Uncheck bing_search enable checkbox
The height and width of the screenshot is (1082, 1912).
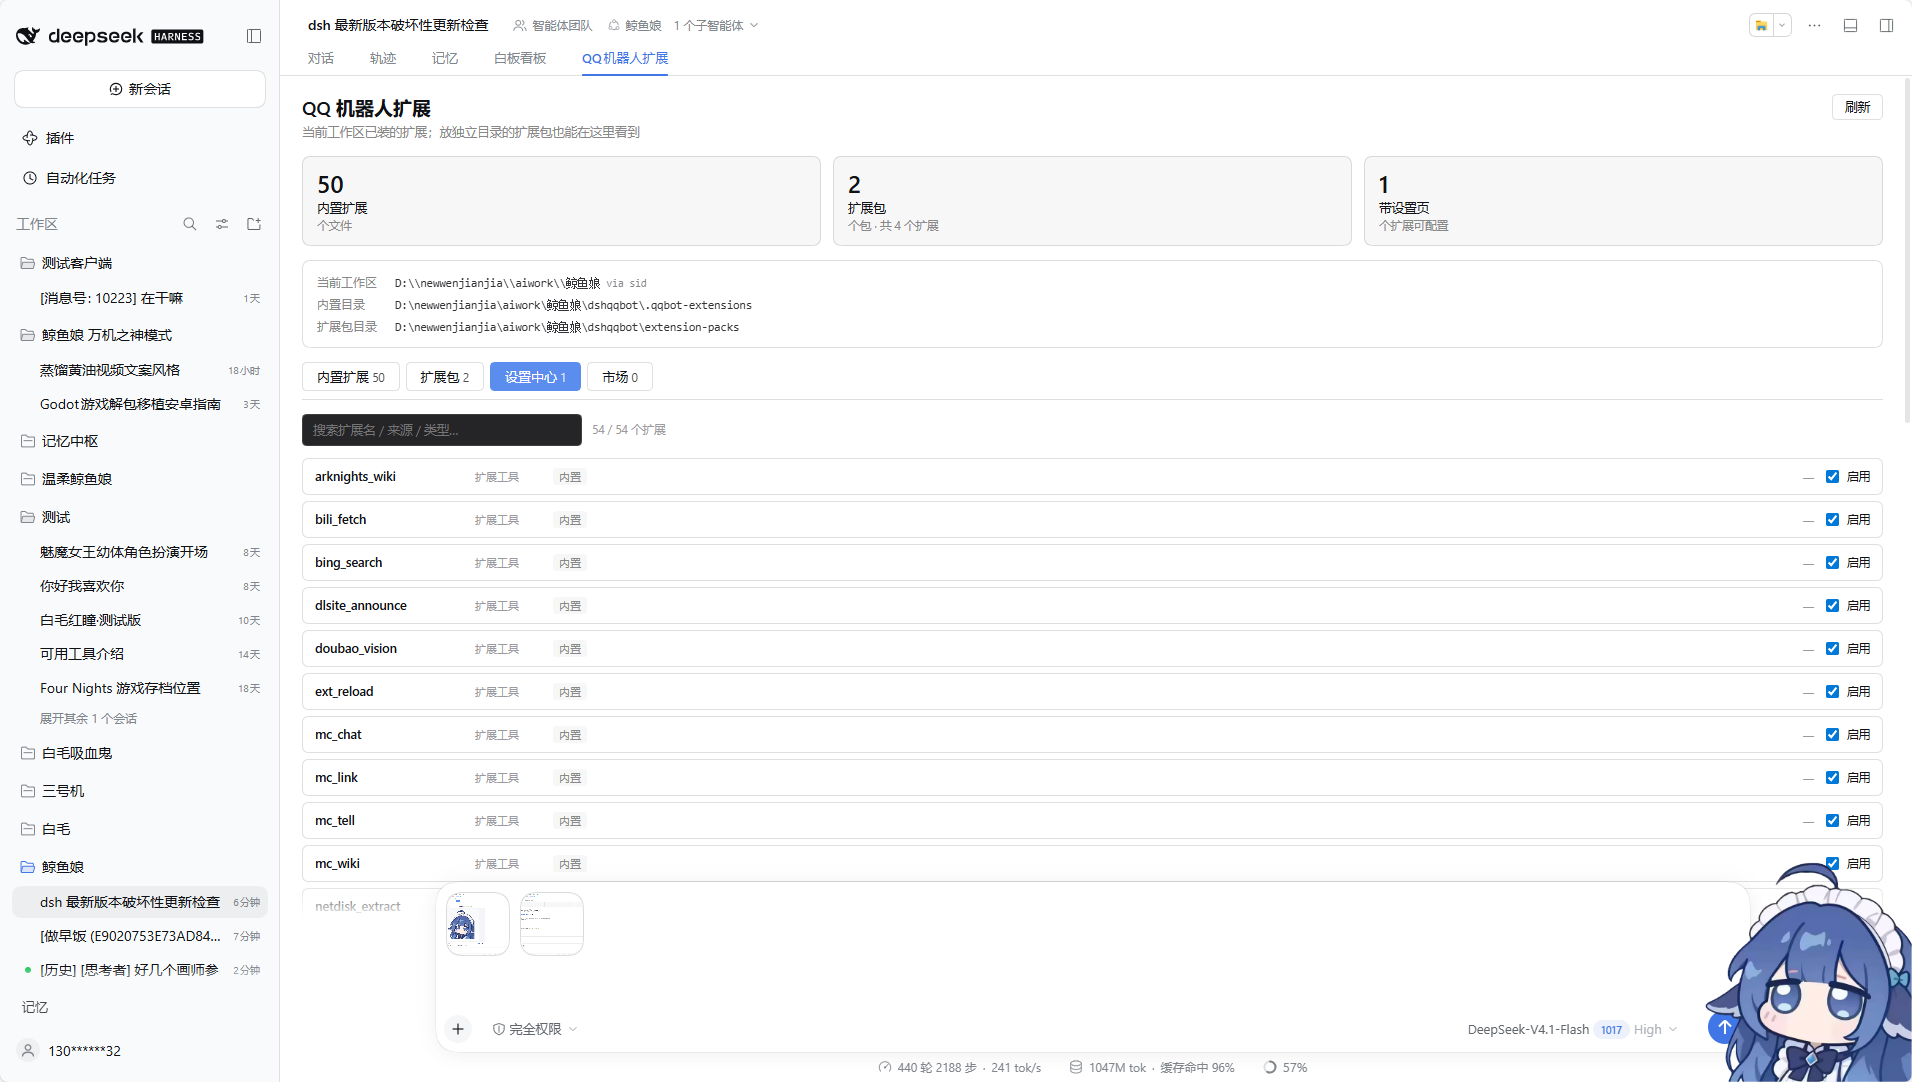pos(1832,563)
